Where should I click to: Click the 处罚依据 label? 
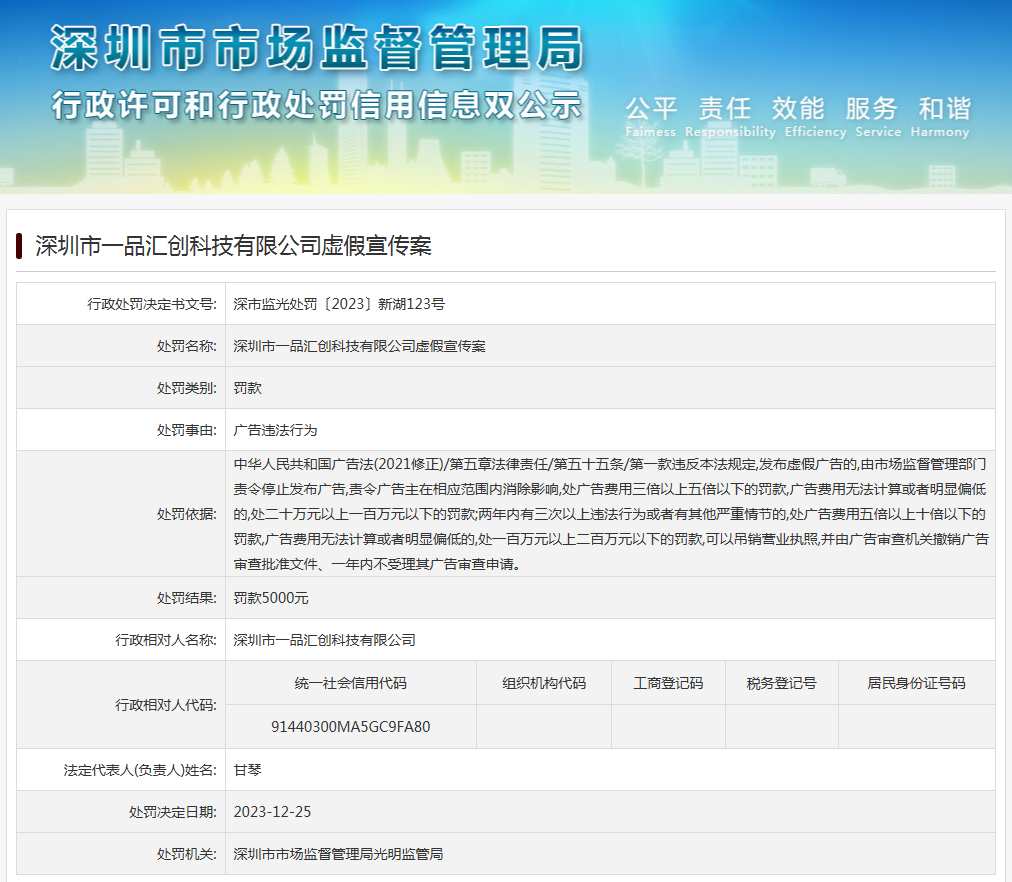coord(187,514)
